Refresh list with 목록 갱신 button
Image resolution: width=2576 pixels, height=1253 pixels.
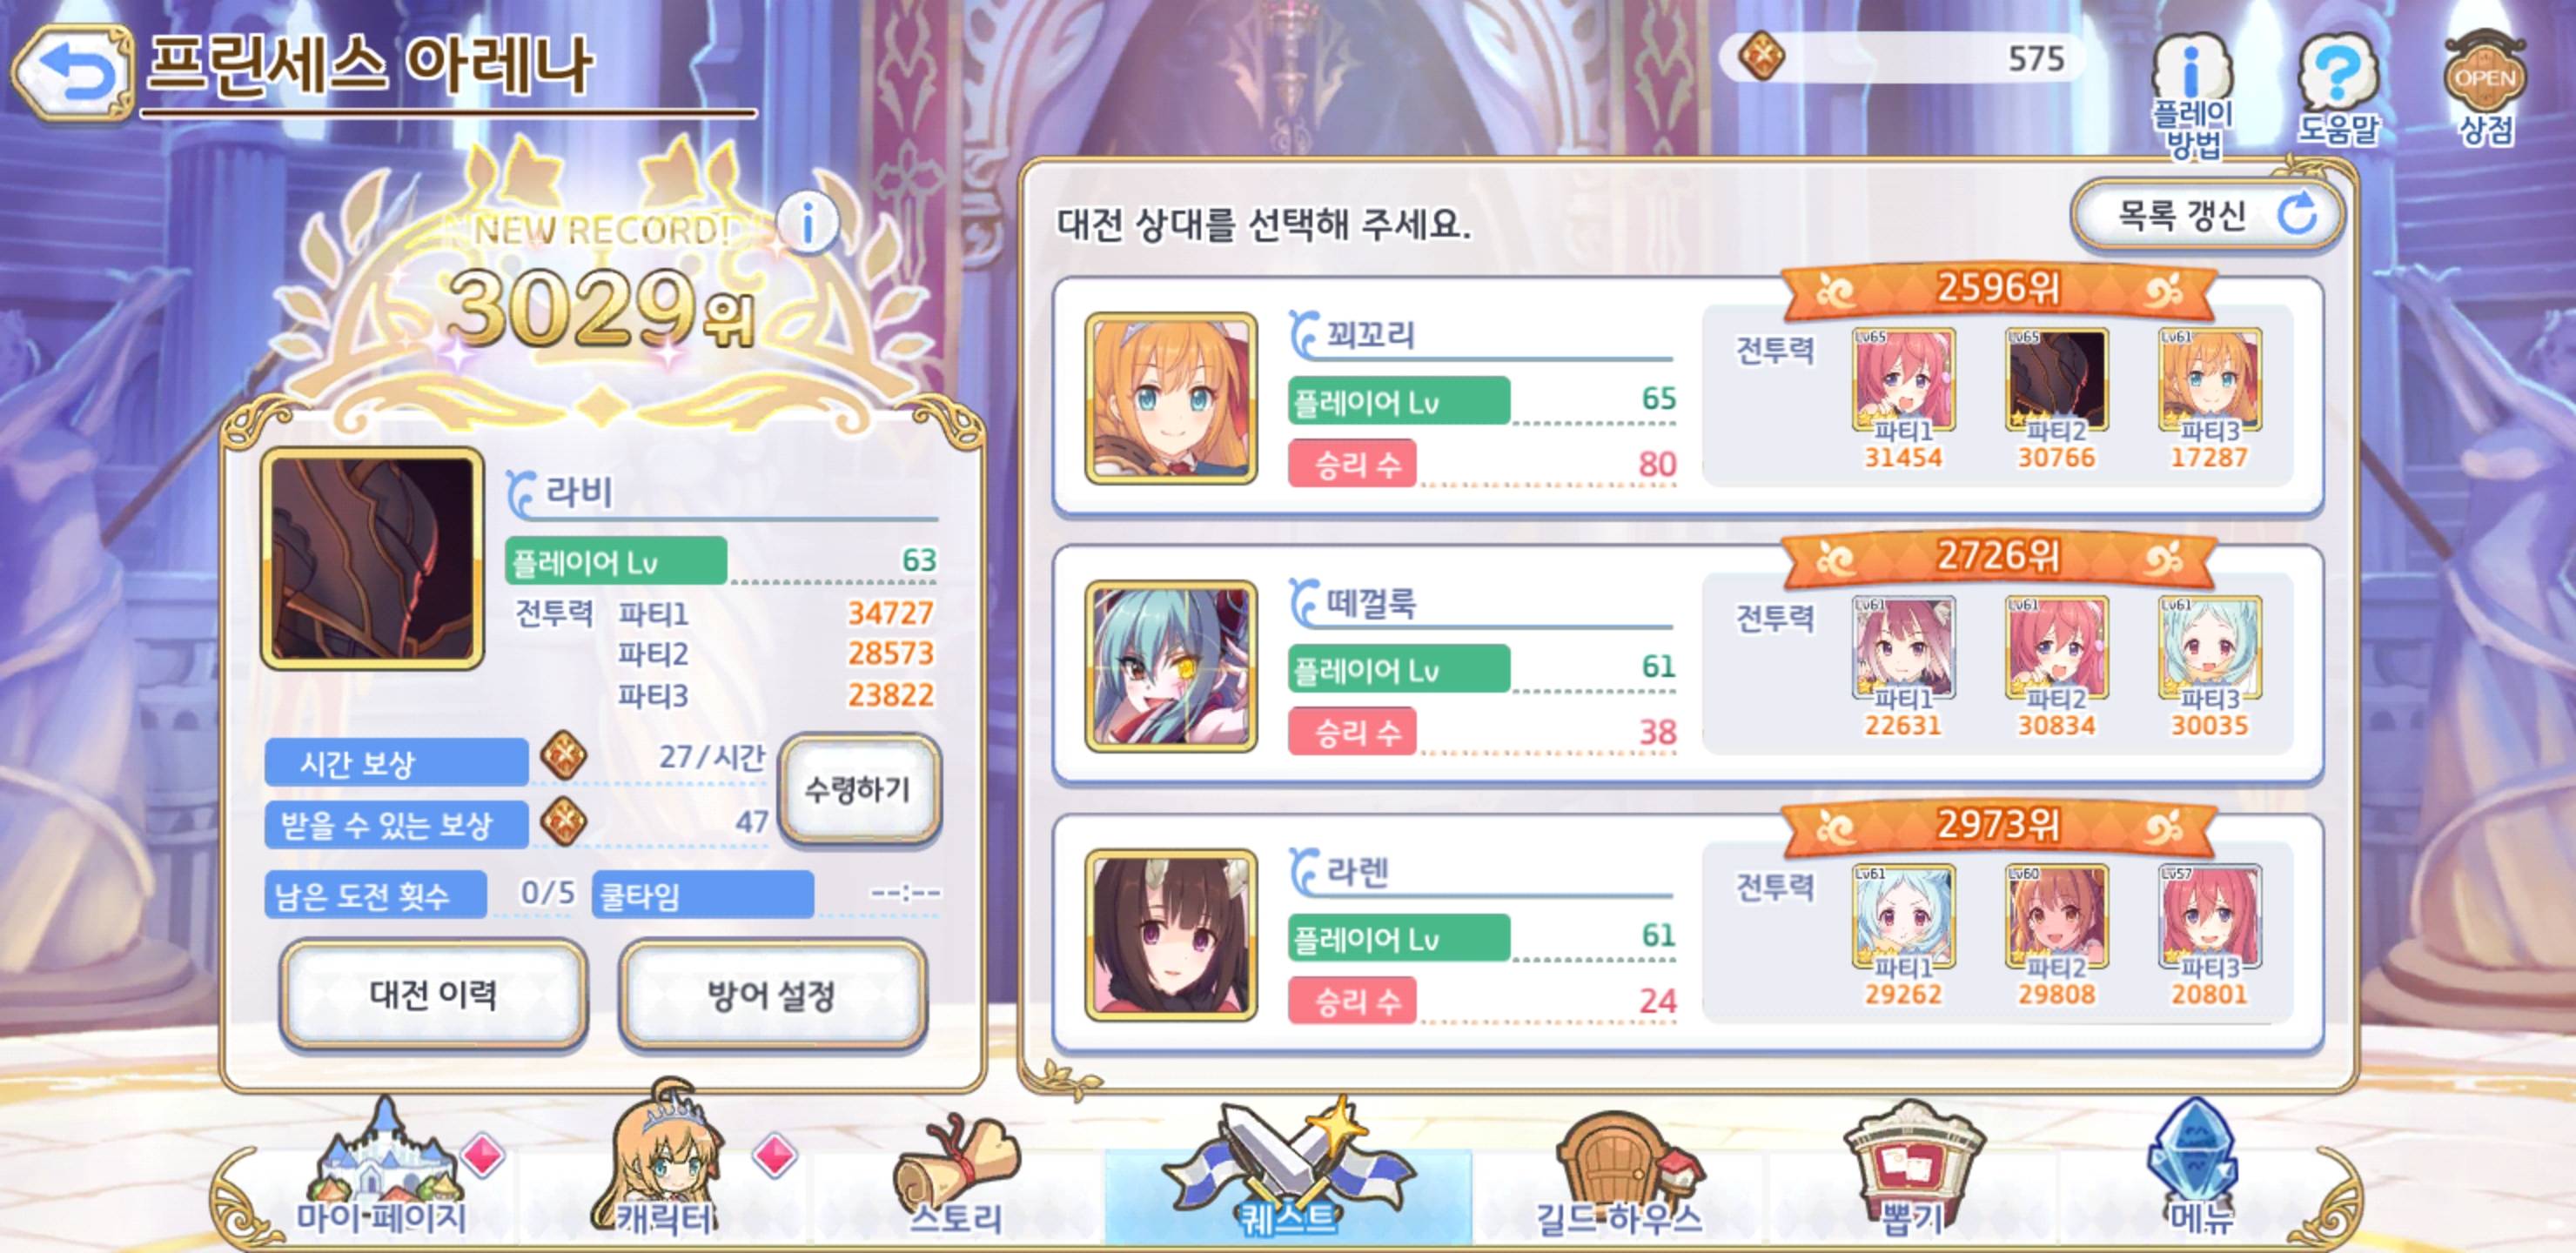(2207, 215)
